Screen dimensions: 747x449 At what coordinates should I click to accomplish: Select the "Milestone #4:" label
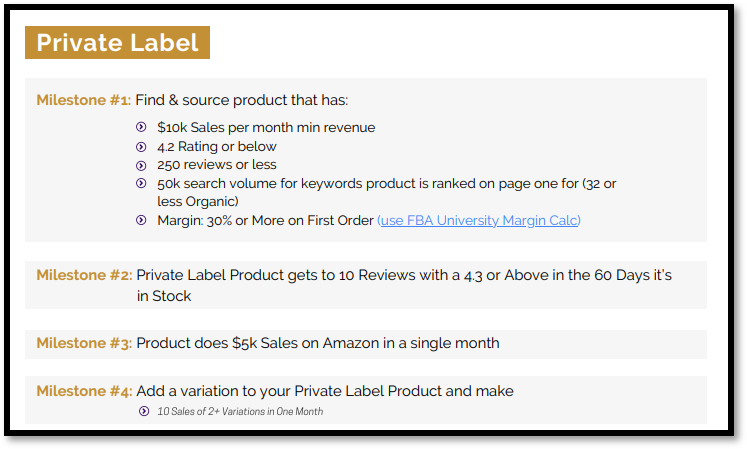[83, 391]
